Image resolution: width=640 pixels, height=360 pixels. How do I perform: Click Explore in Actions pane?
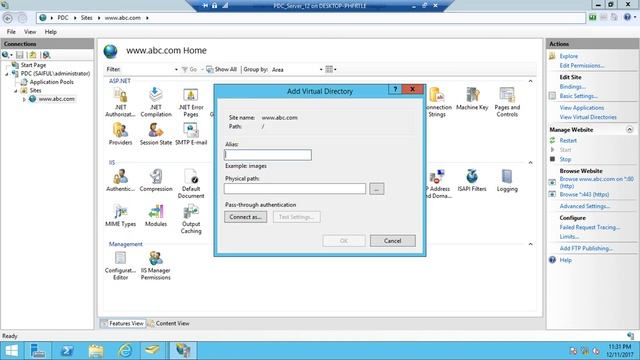point(568,56)
